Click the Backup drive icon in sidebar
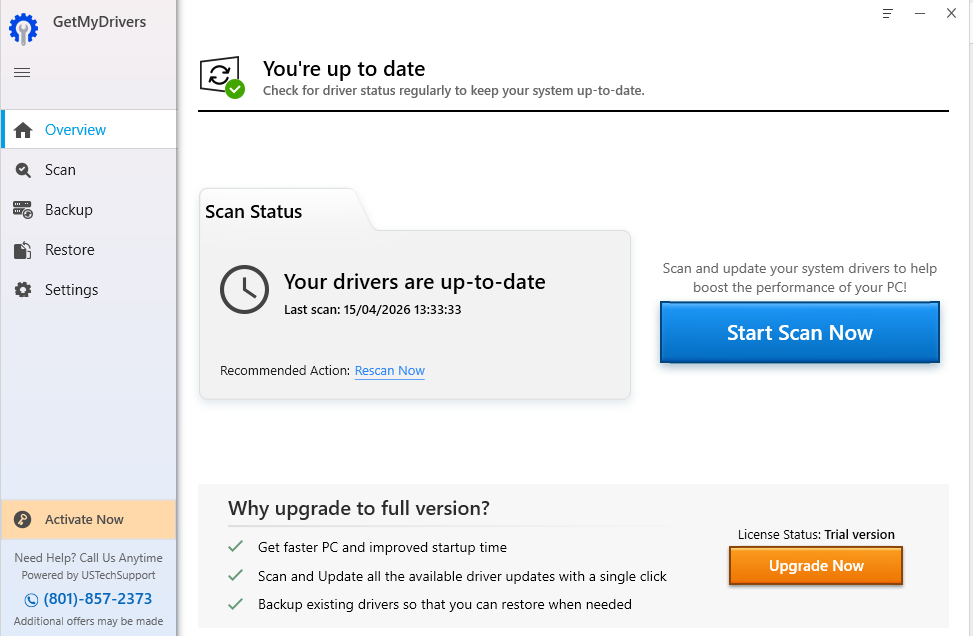Image resolution: width=973 pixels, height=636 pixels. [x=23, y=210]
